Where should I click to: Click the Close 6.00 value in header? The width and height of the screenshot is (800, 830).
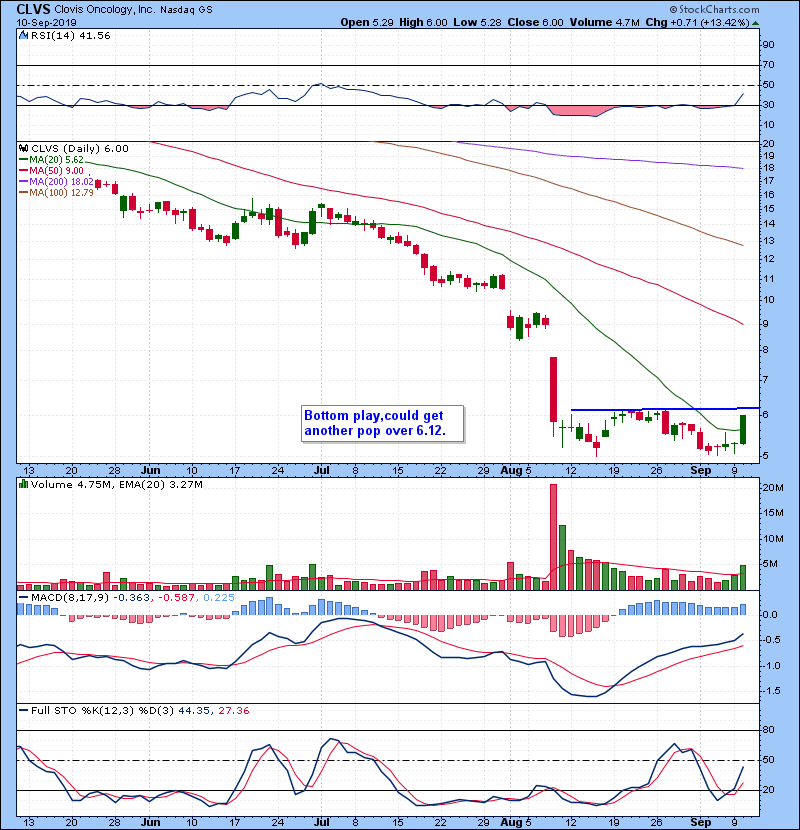click(535, 22)
